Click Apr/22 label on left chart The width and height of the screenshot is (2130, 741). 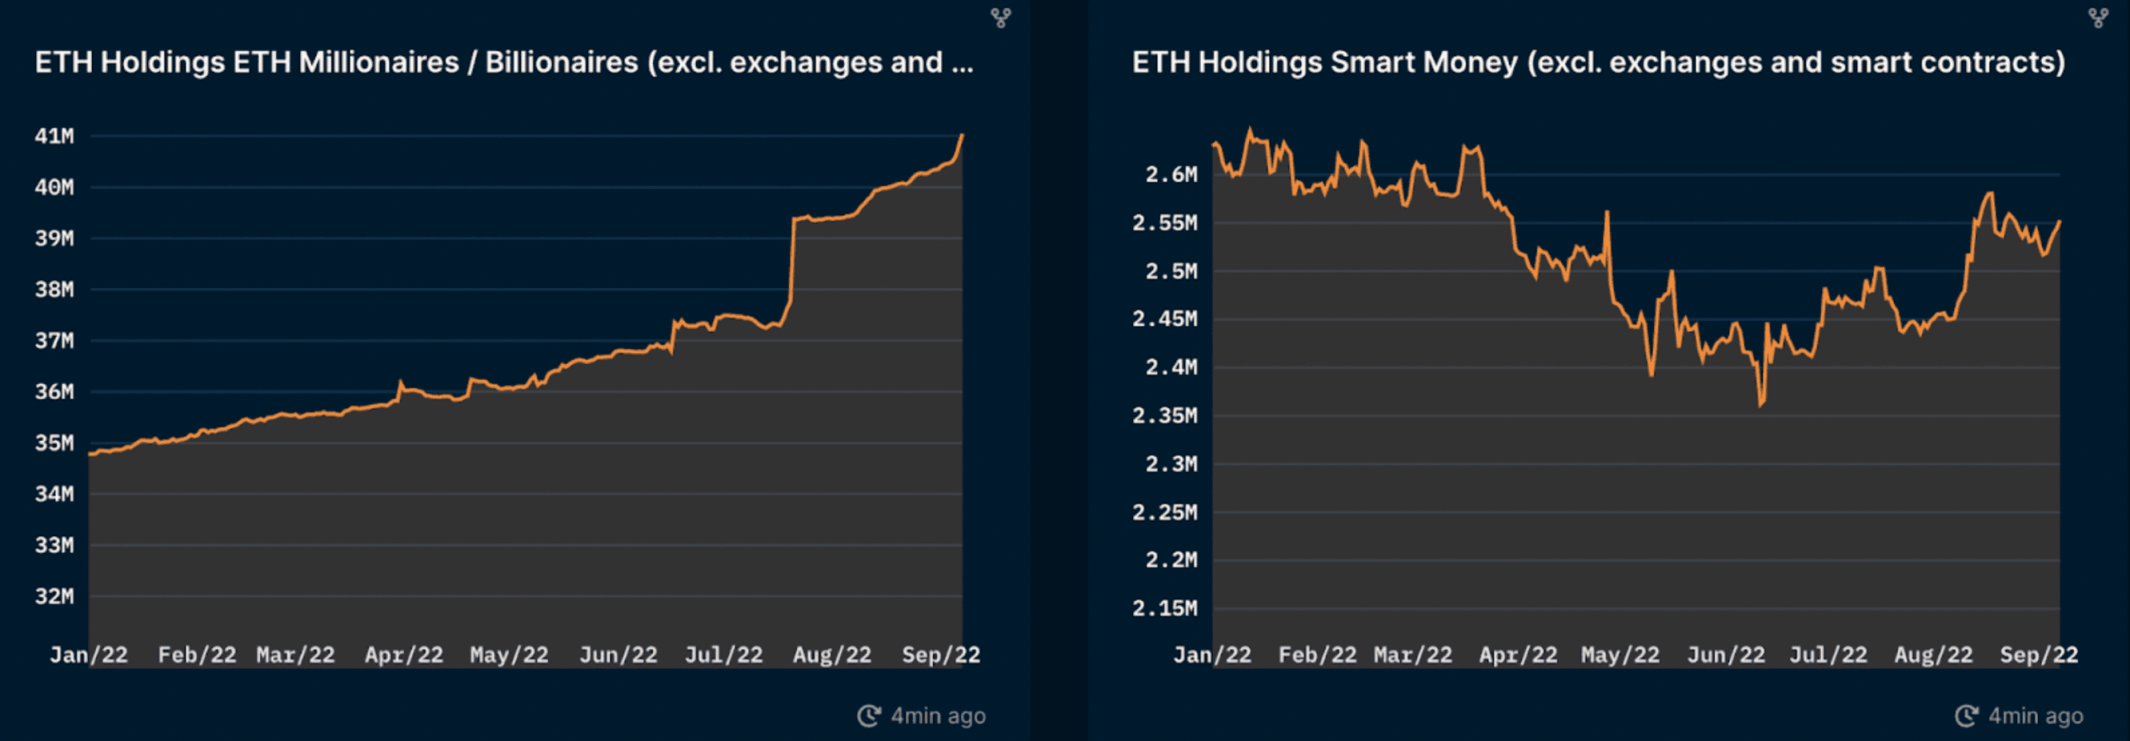[404, 655]
